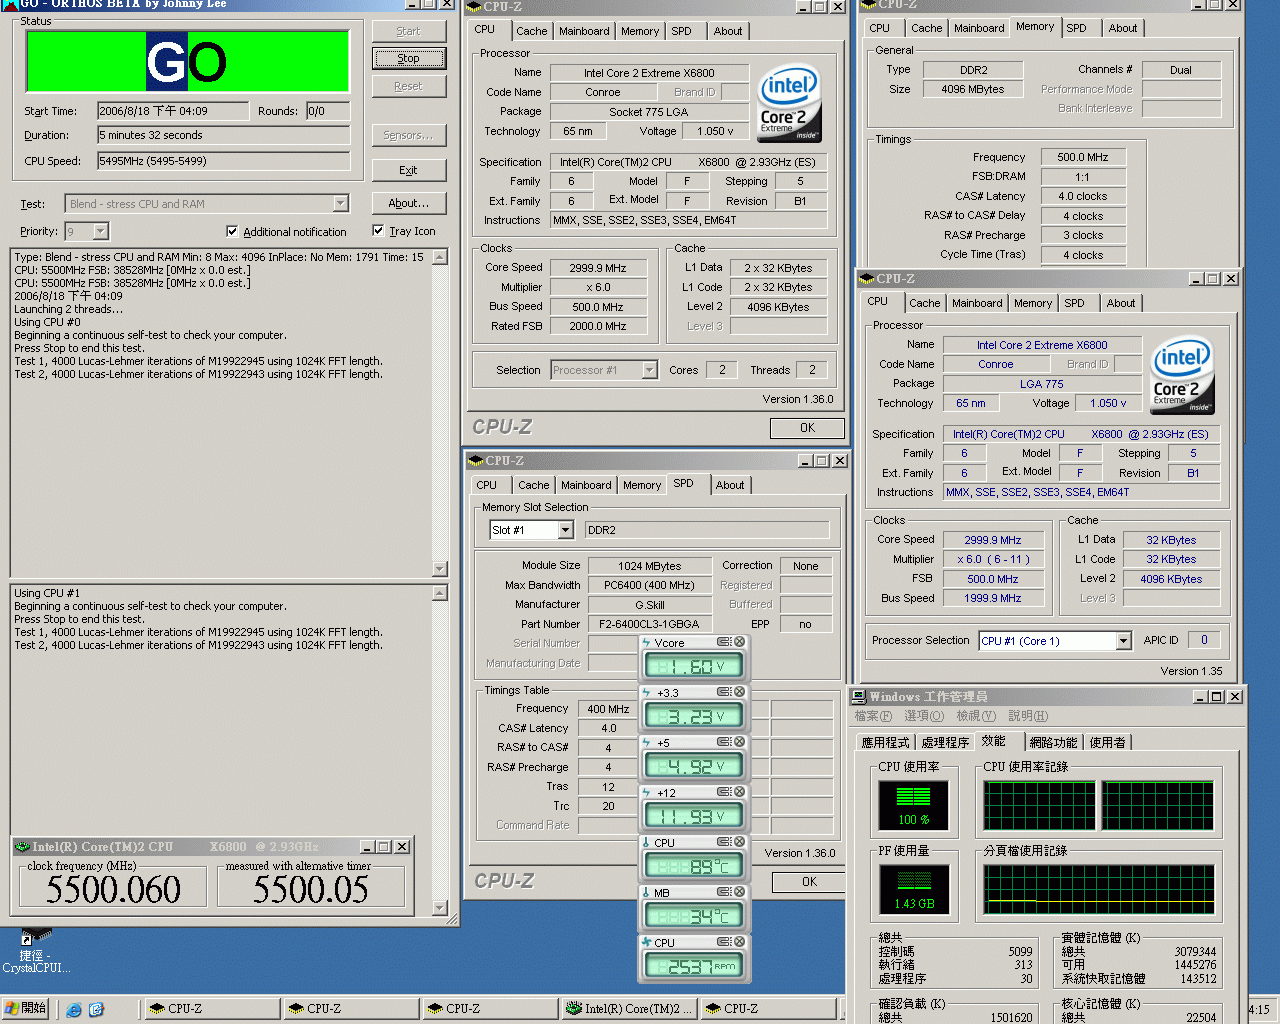Click OK in Socket 775 LGA CPU-Z window
This screenshot has width=1280, height=1024.
coord(807,428)
